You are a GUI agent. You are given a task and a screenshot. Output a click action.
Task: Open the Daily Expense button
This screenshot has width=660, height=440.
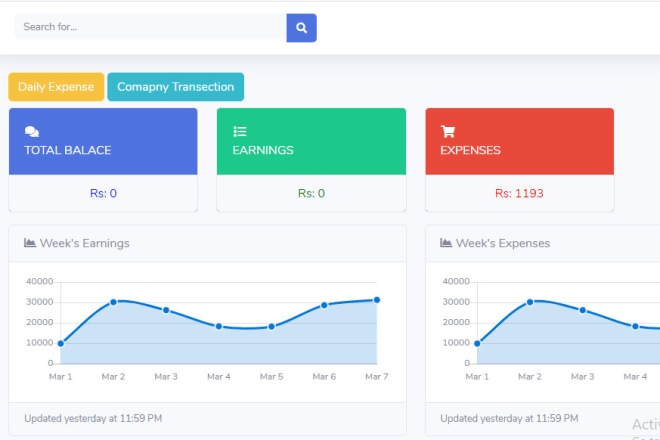coord(56,87)
